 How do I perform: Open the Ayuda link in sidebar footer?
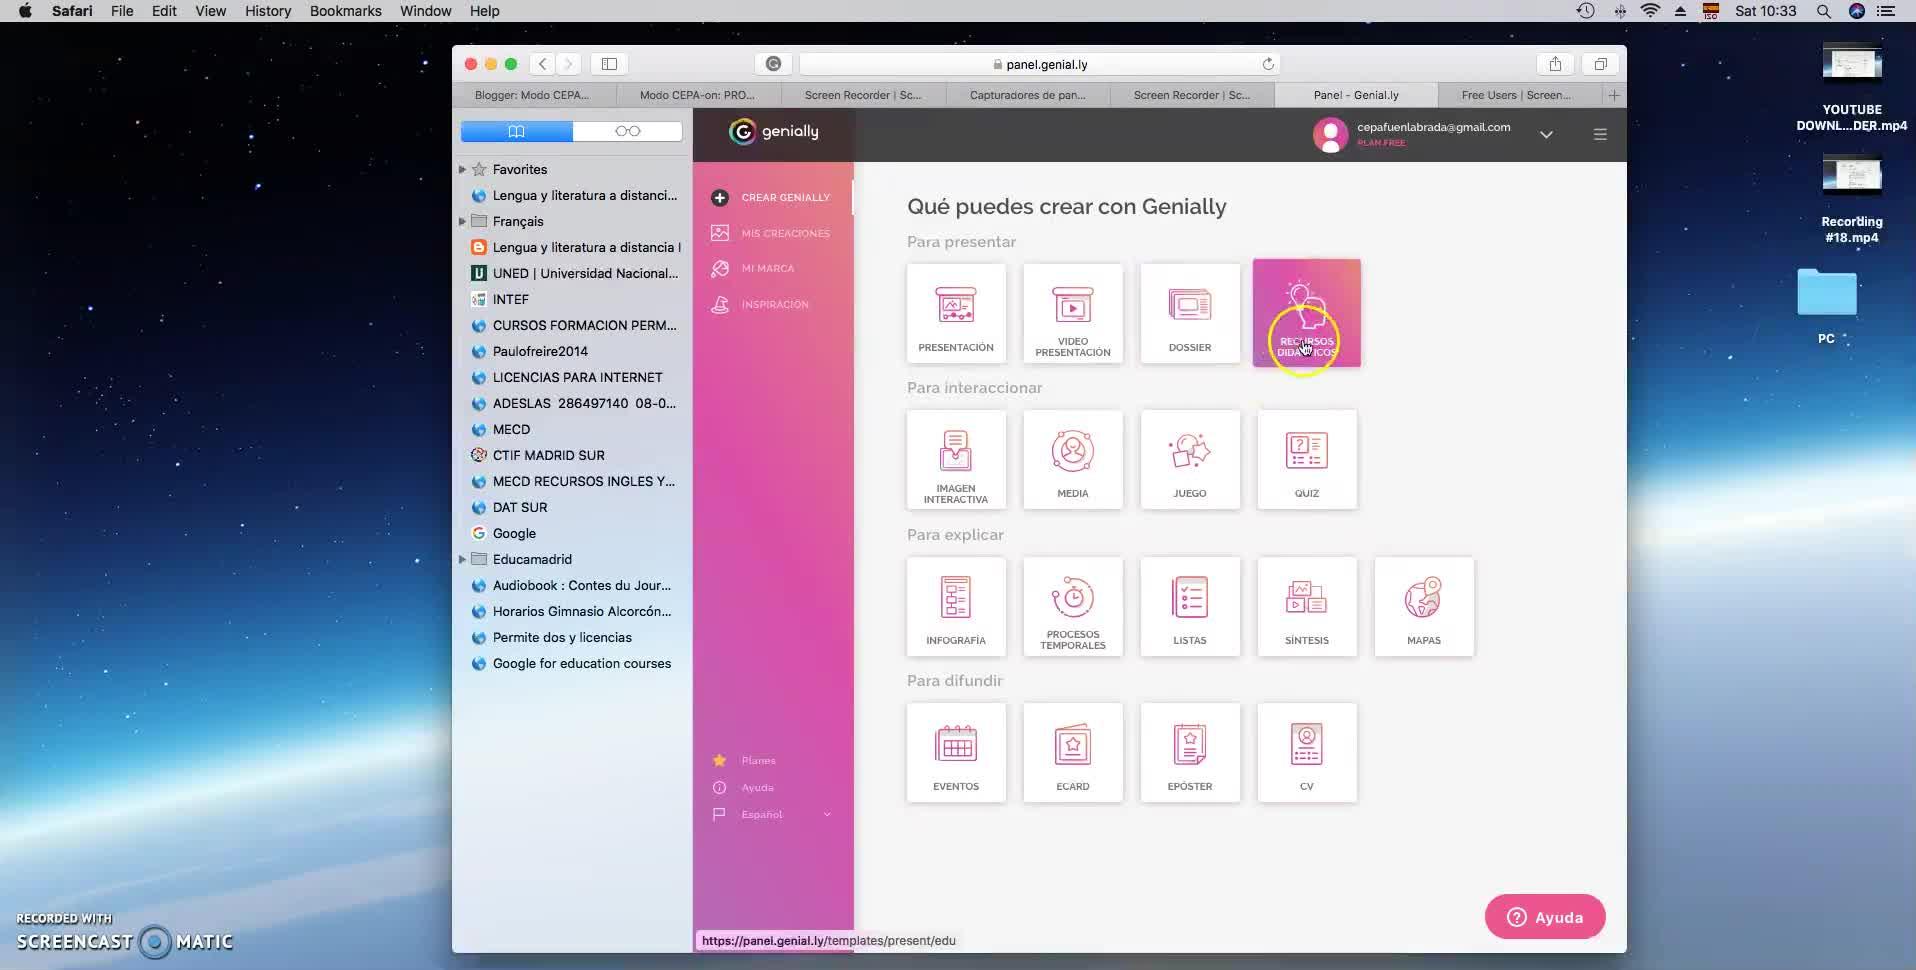[x=744, y=788]
